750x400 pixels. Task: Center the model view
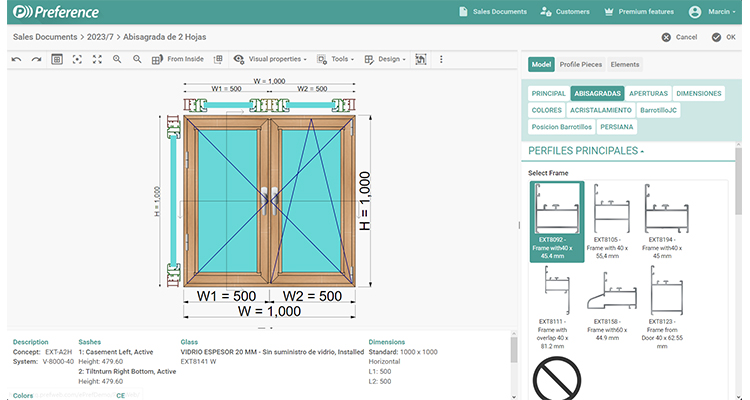pyautogui.click(x=77, y=59)
